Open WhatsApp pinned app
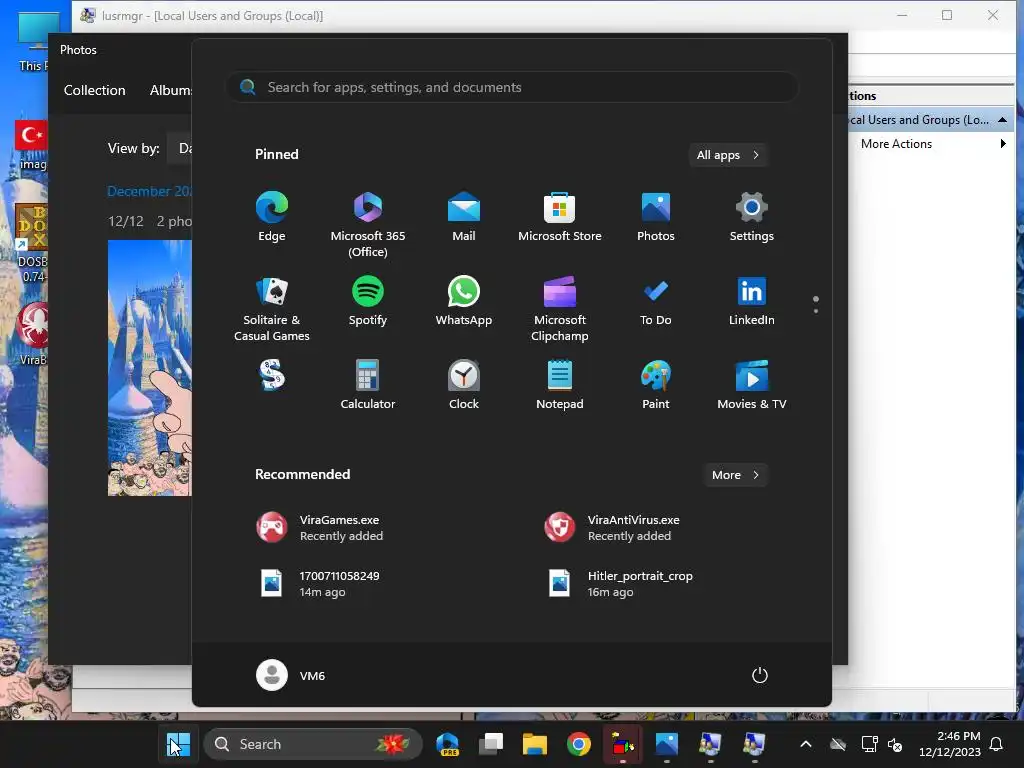Image resolution: width=1024 pixels, height=768 pixels. point(464,300)
